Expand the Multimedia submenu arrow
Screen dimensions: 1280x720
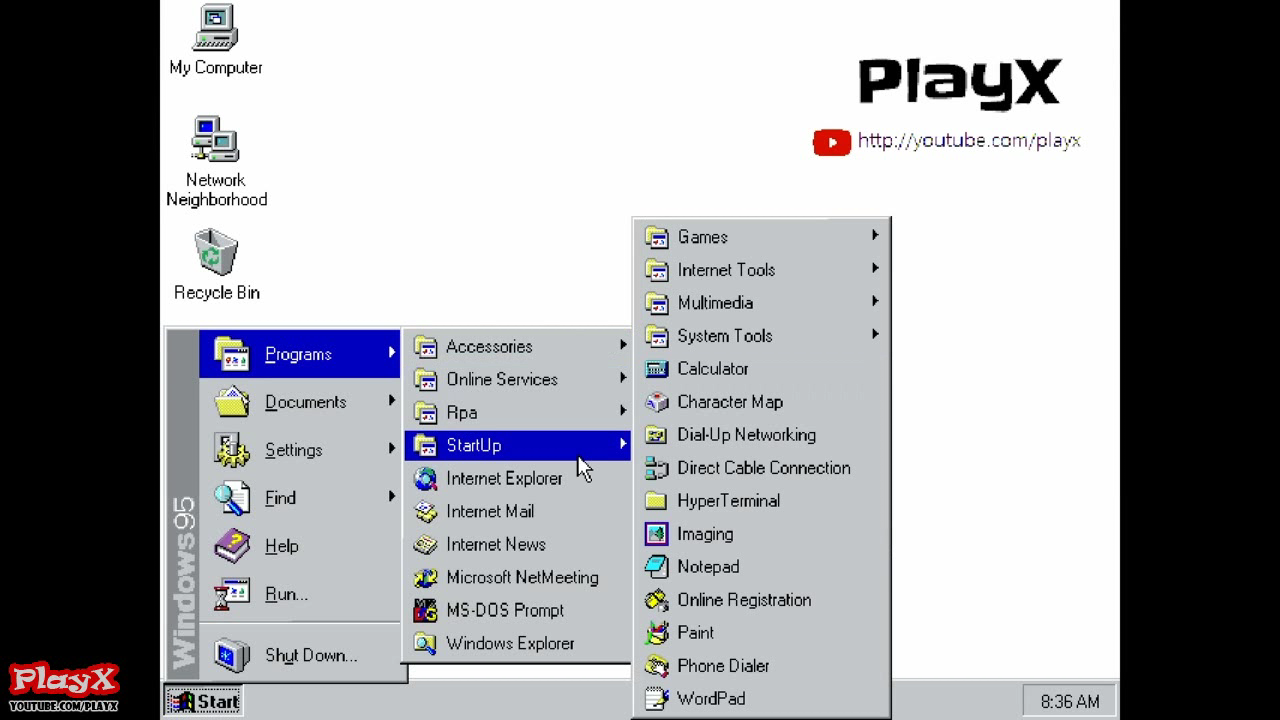point(875,302)
